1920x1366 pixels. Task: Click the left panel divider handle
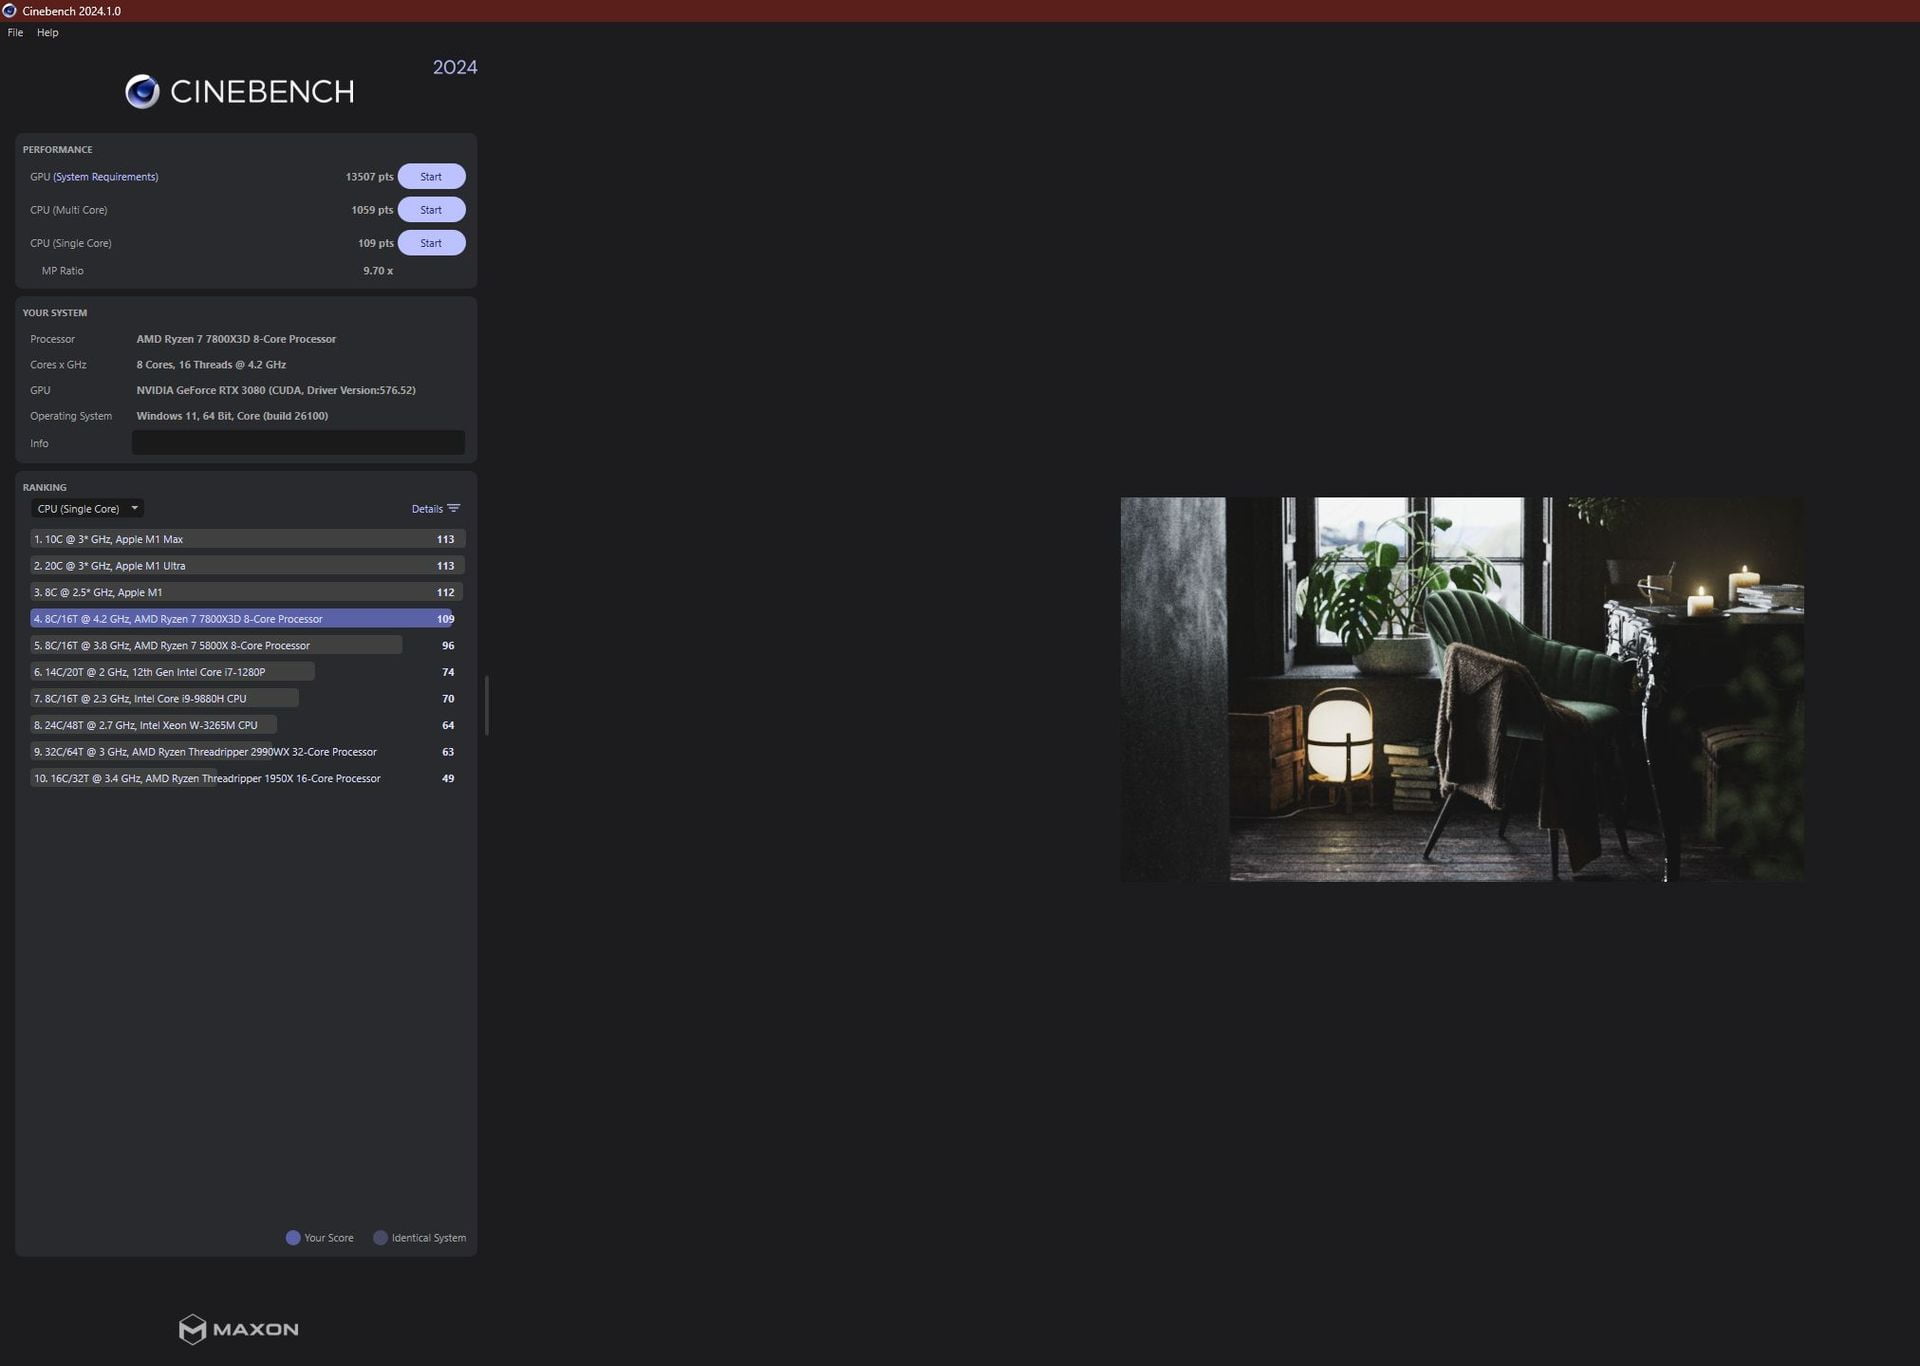(x=487, y=705)
